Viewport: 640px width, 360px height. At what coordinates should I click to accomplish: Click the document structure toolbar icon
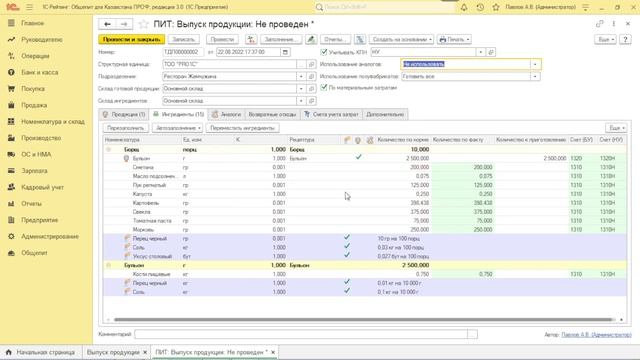point(360,39)
